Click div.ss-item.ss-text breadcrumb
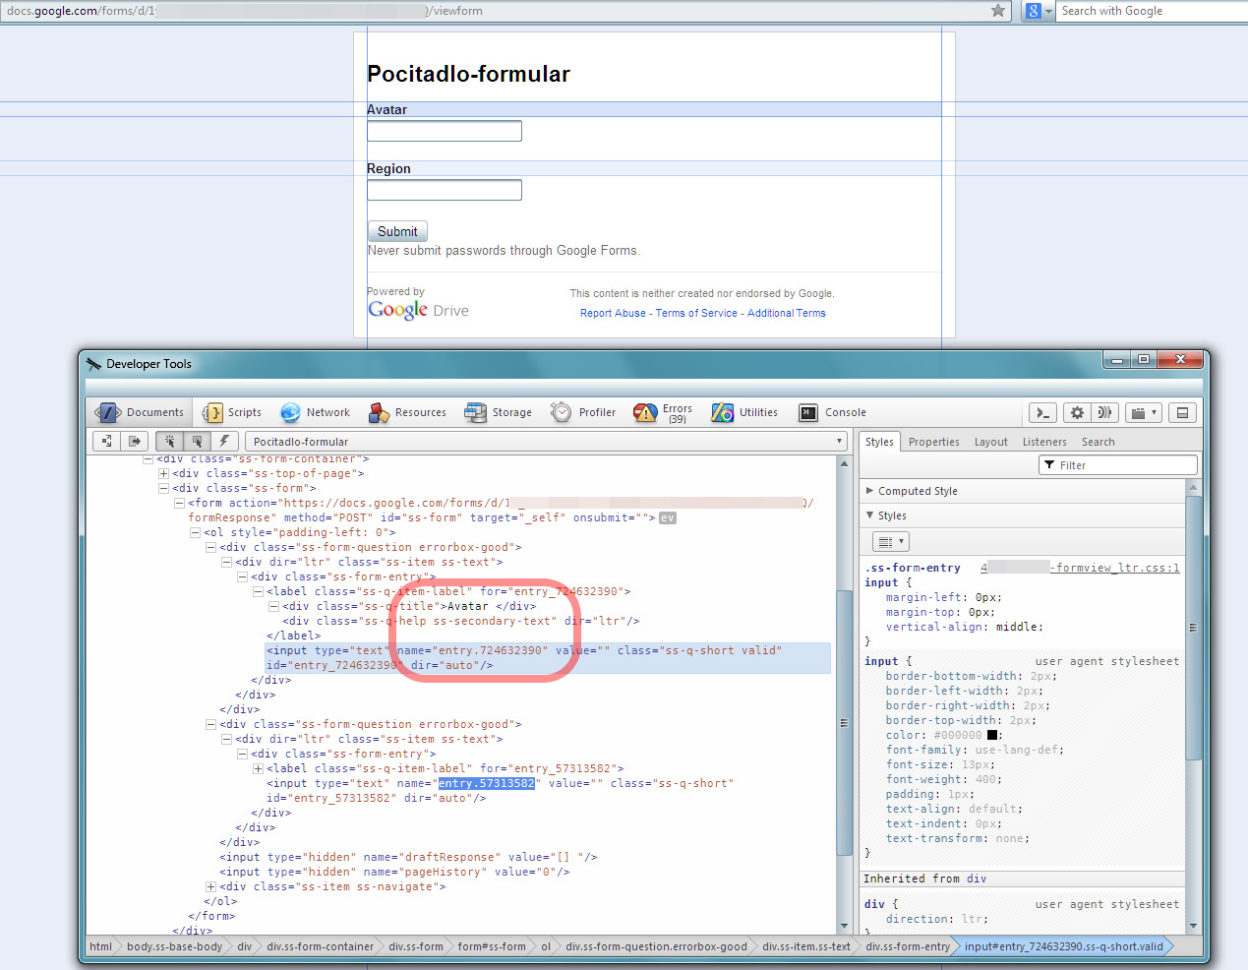The image size is (1248, 970). coord(806,946)
